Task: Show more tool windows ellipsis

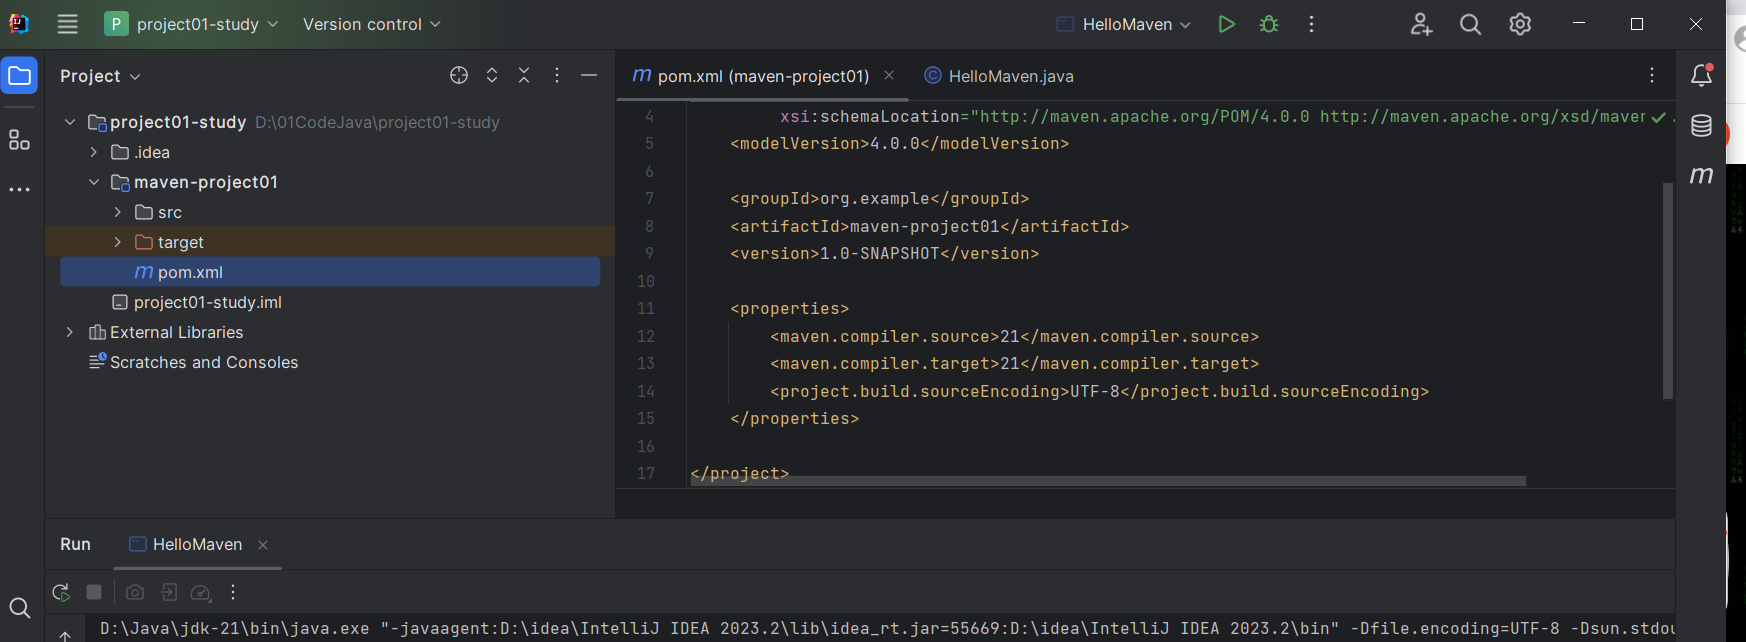Action: [x=19, y=189]
